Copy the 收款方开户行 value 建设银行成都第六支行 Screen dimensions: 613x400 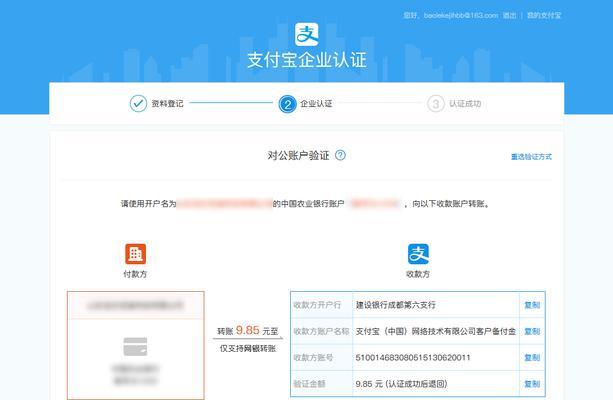532,305
